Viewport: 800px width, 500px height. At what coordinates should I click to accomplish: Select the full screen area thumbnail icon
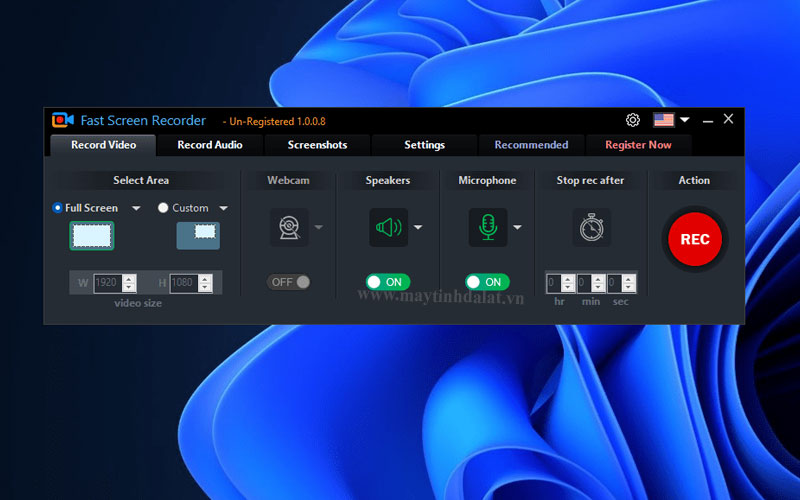(91, 235)
